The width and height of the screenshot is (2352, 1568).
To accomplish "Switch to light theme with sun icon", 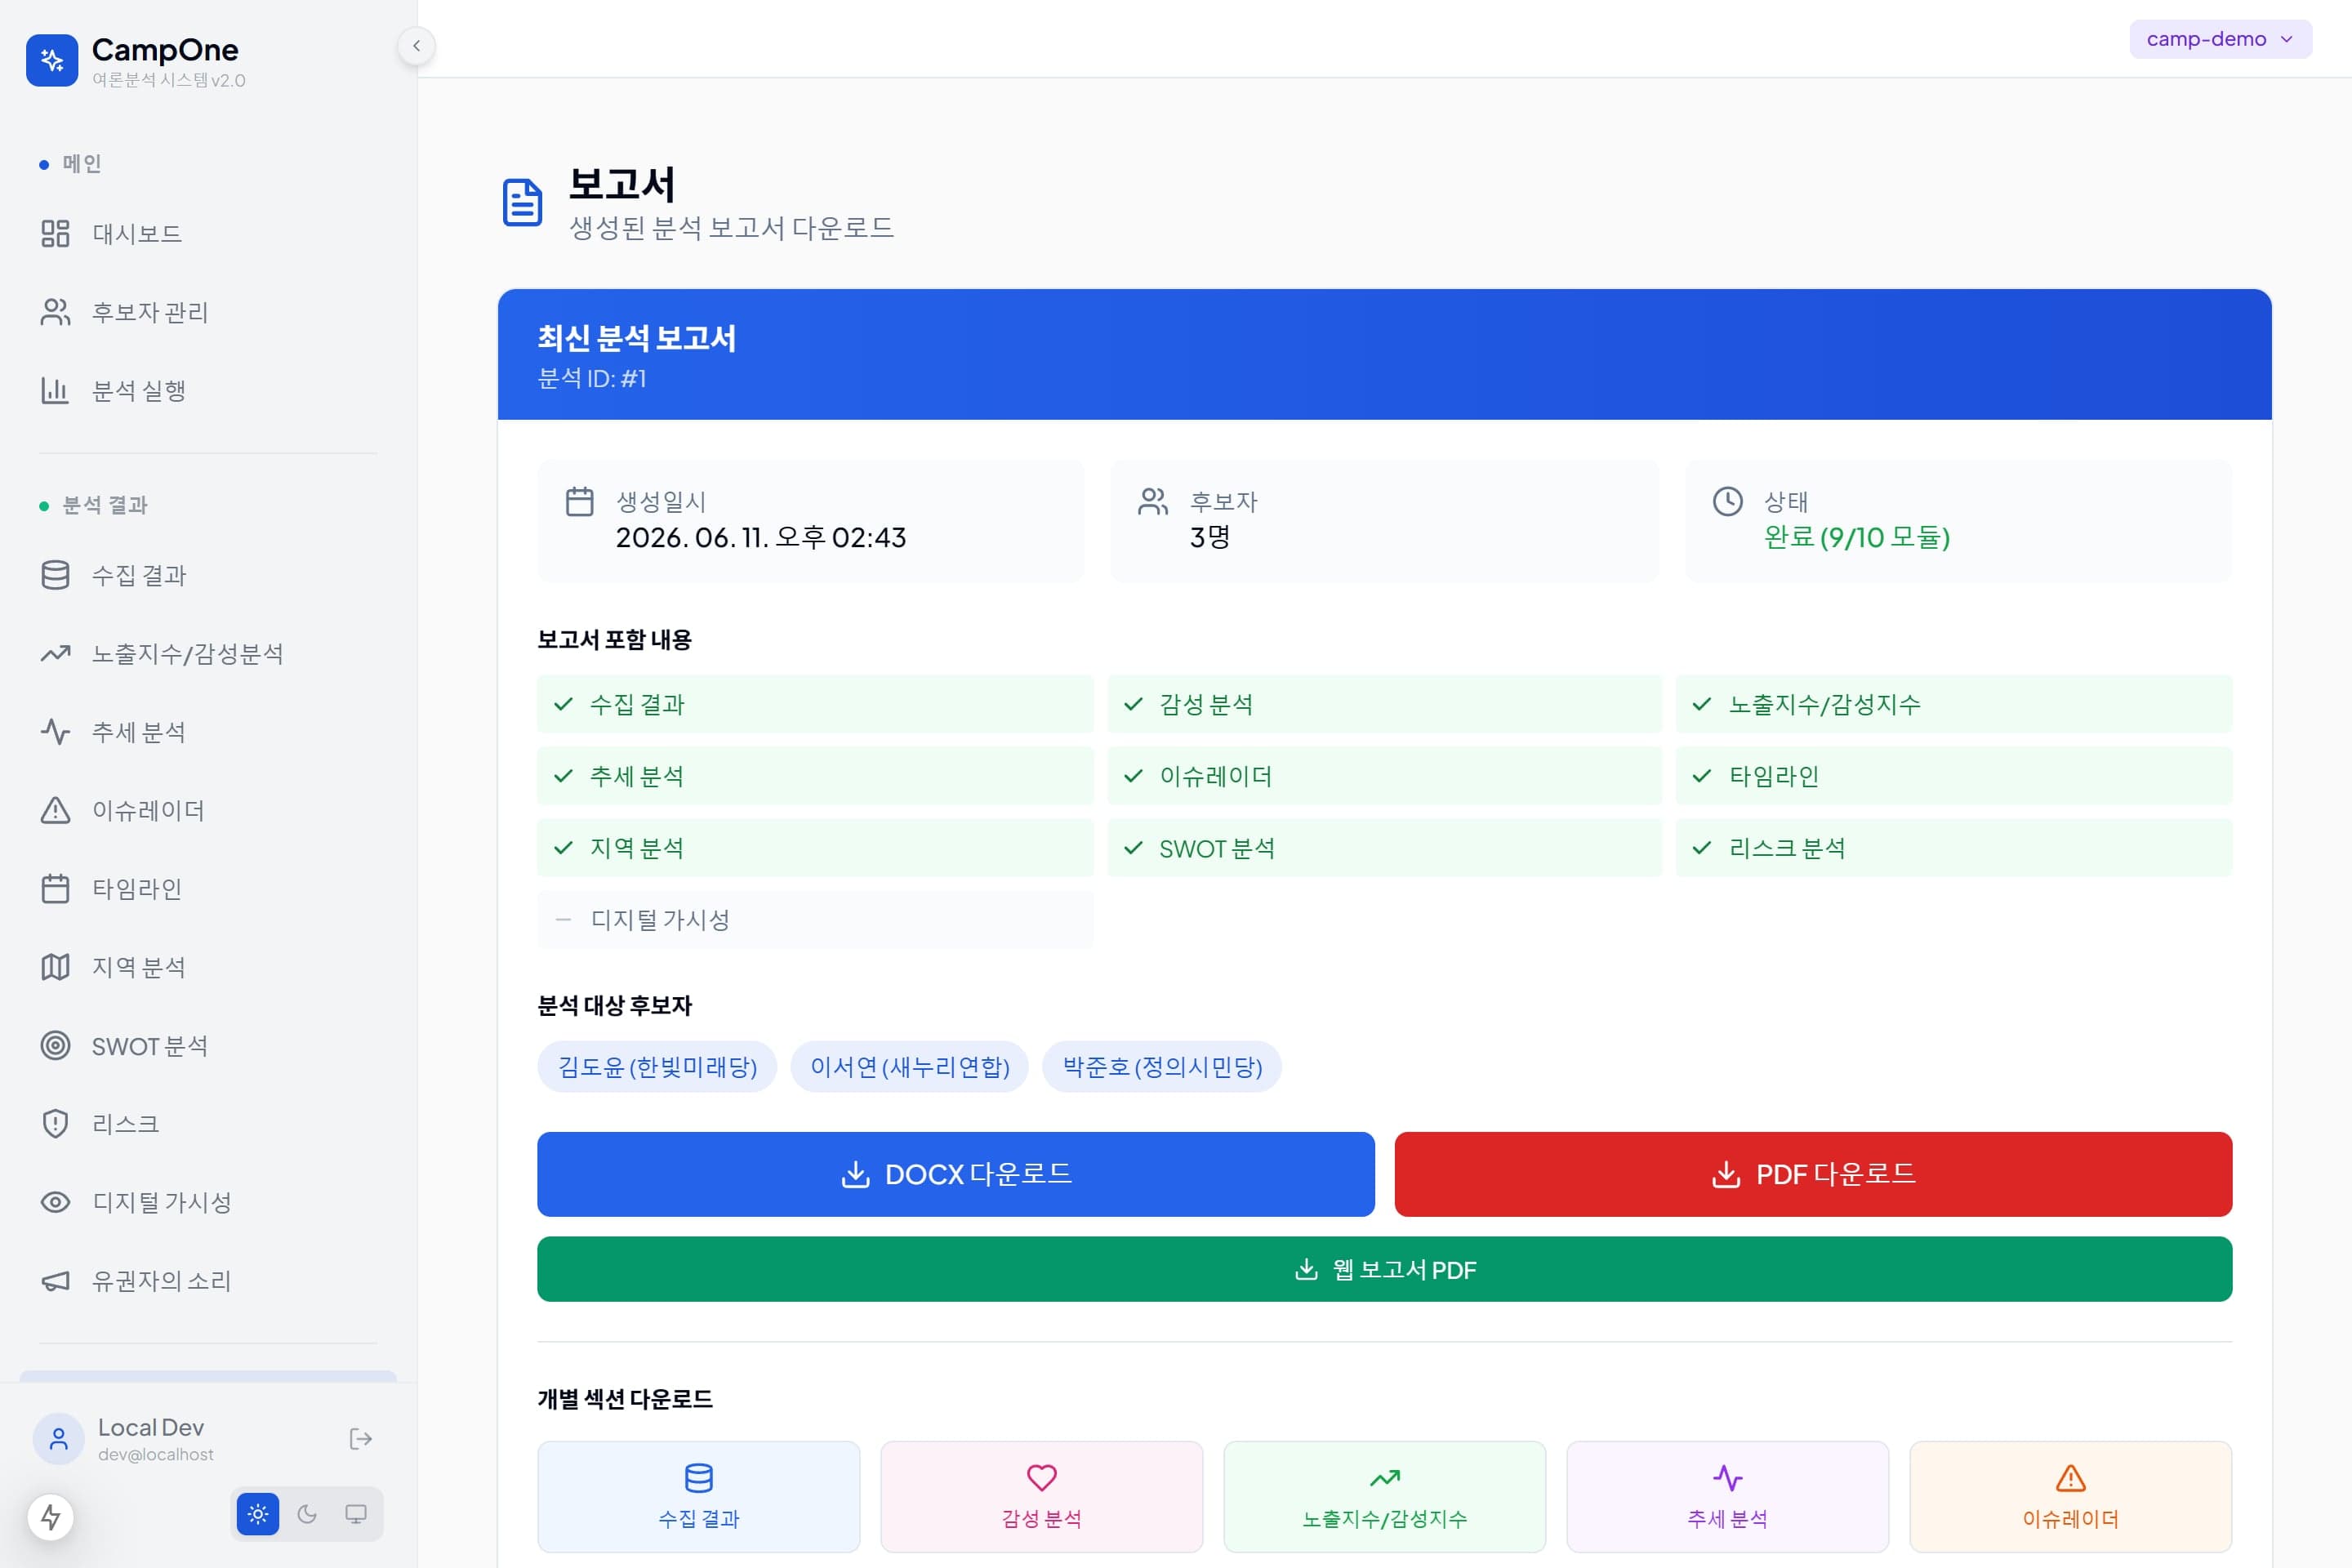I will [258, 1514].
